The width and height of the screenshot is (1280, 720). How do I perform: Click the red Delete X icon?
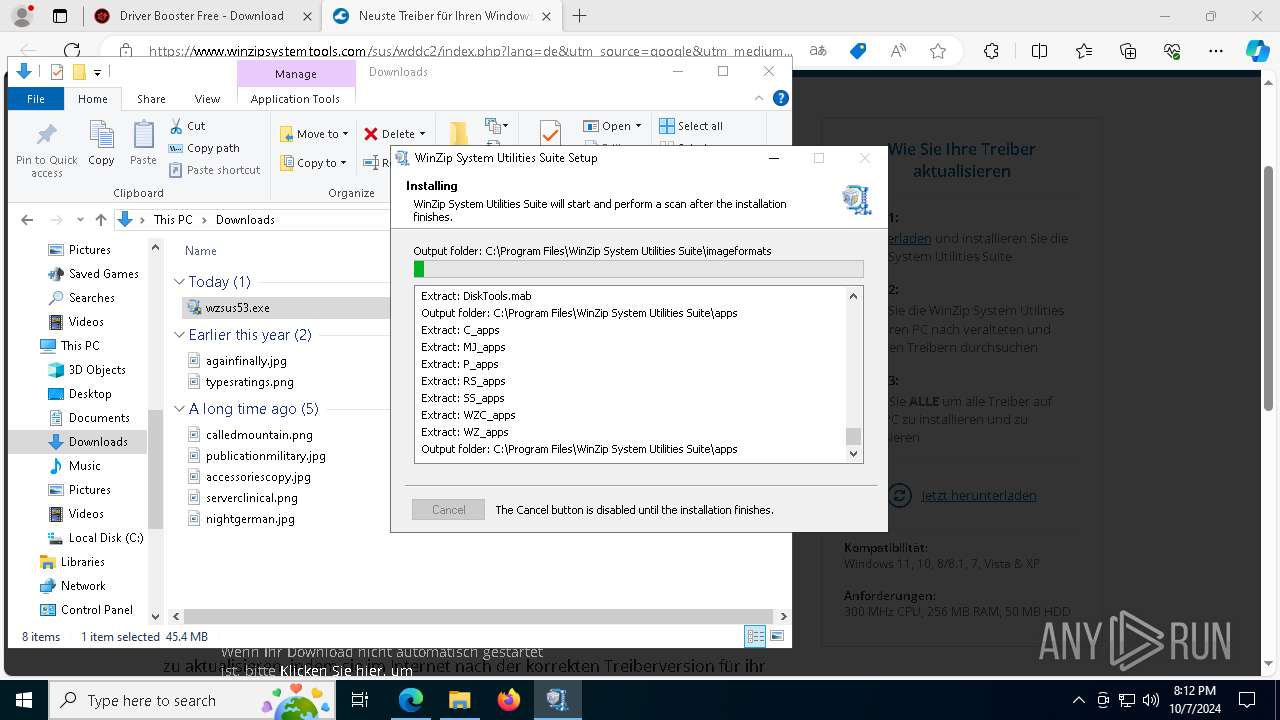click(371, 134)
